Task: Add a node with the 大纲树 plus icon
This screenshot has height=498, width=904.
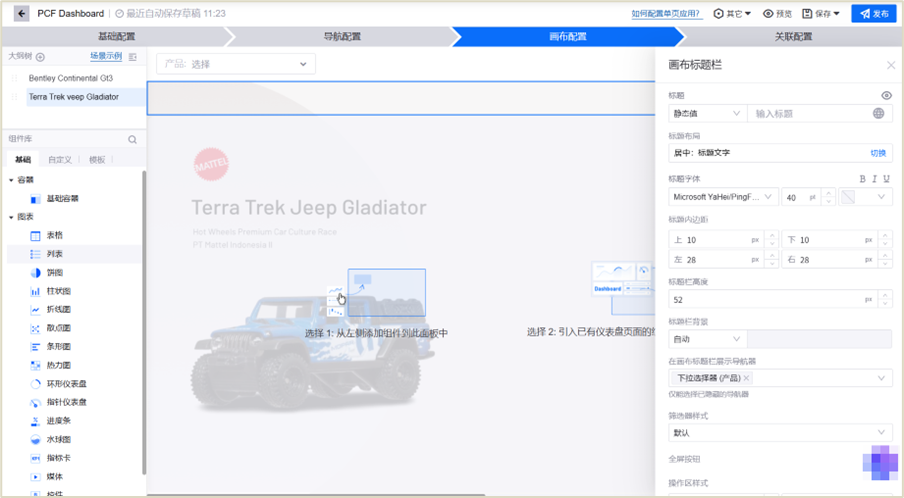Action: pyautogui.click(x=41, y=57)
